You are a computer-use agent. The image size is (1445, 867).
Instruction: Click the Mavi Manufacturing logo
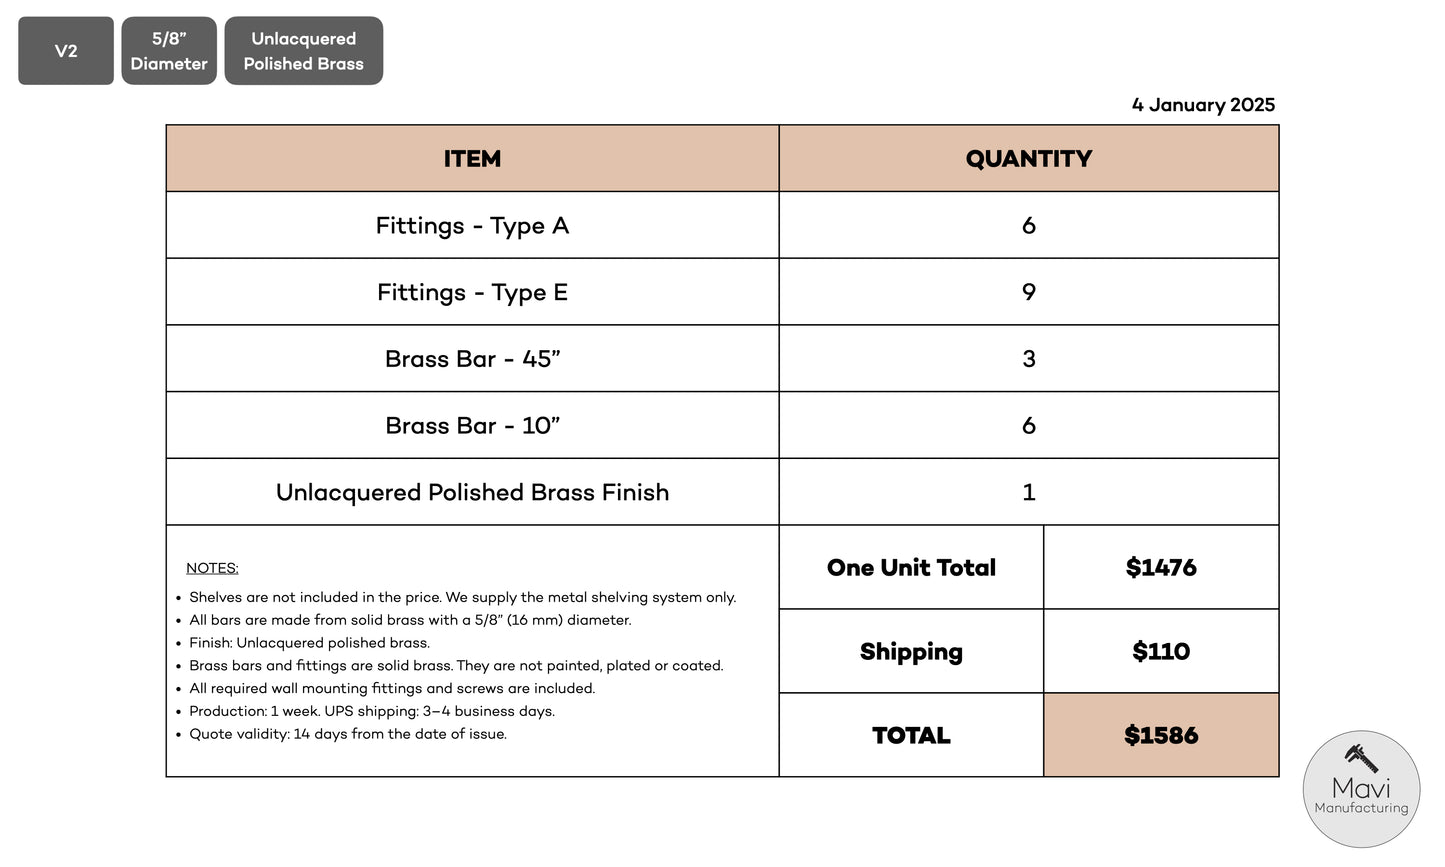tap(1361, 789)
